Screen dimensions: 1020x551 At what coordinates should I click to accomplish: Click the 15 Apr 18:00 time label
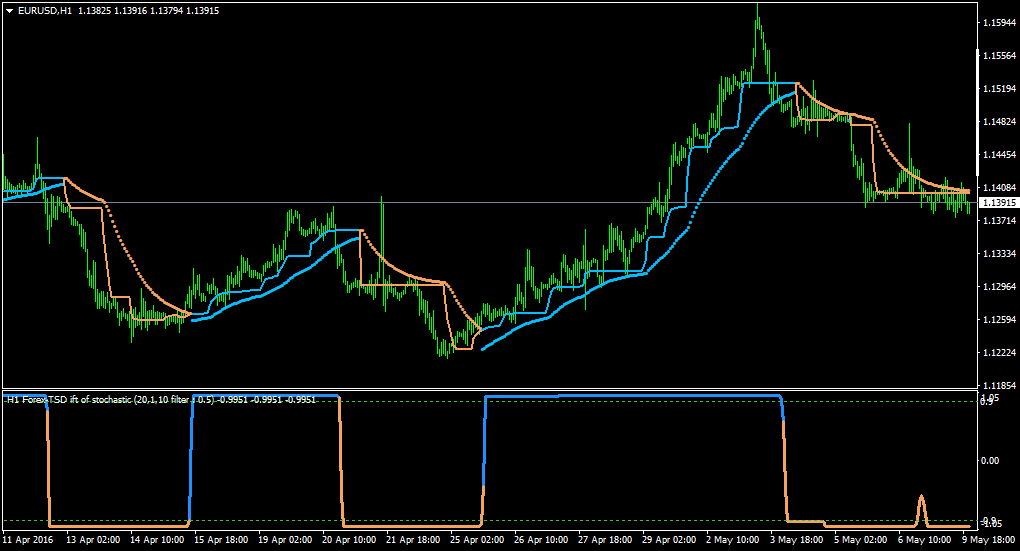[221, 539]
